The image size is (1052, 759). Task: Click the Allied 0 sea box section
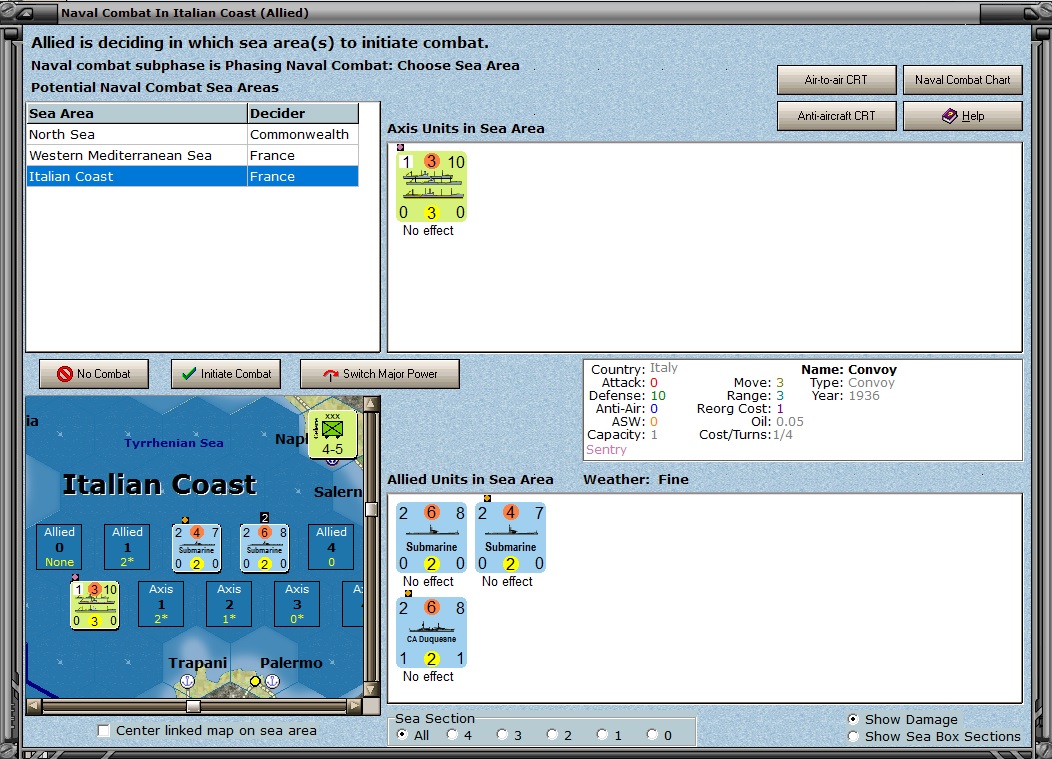[60, 547]
